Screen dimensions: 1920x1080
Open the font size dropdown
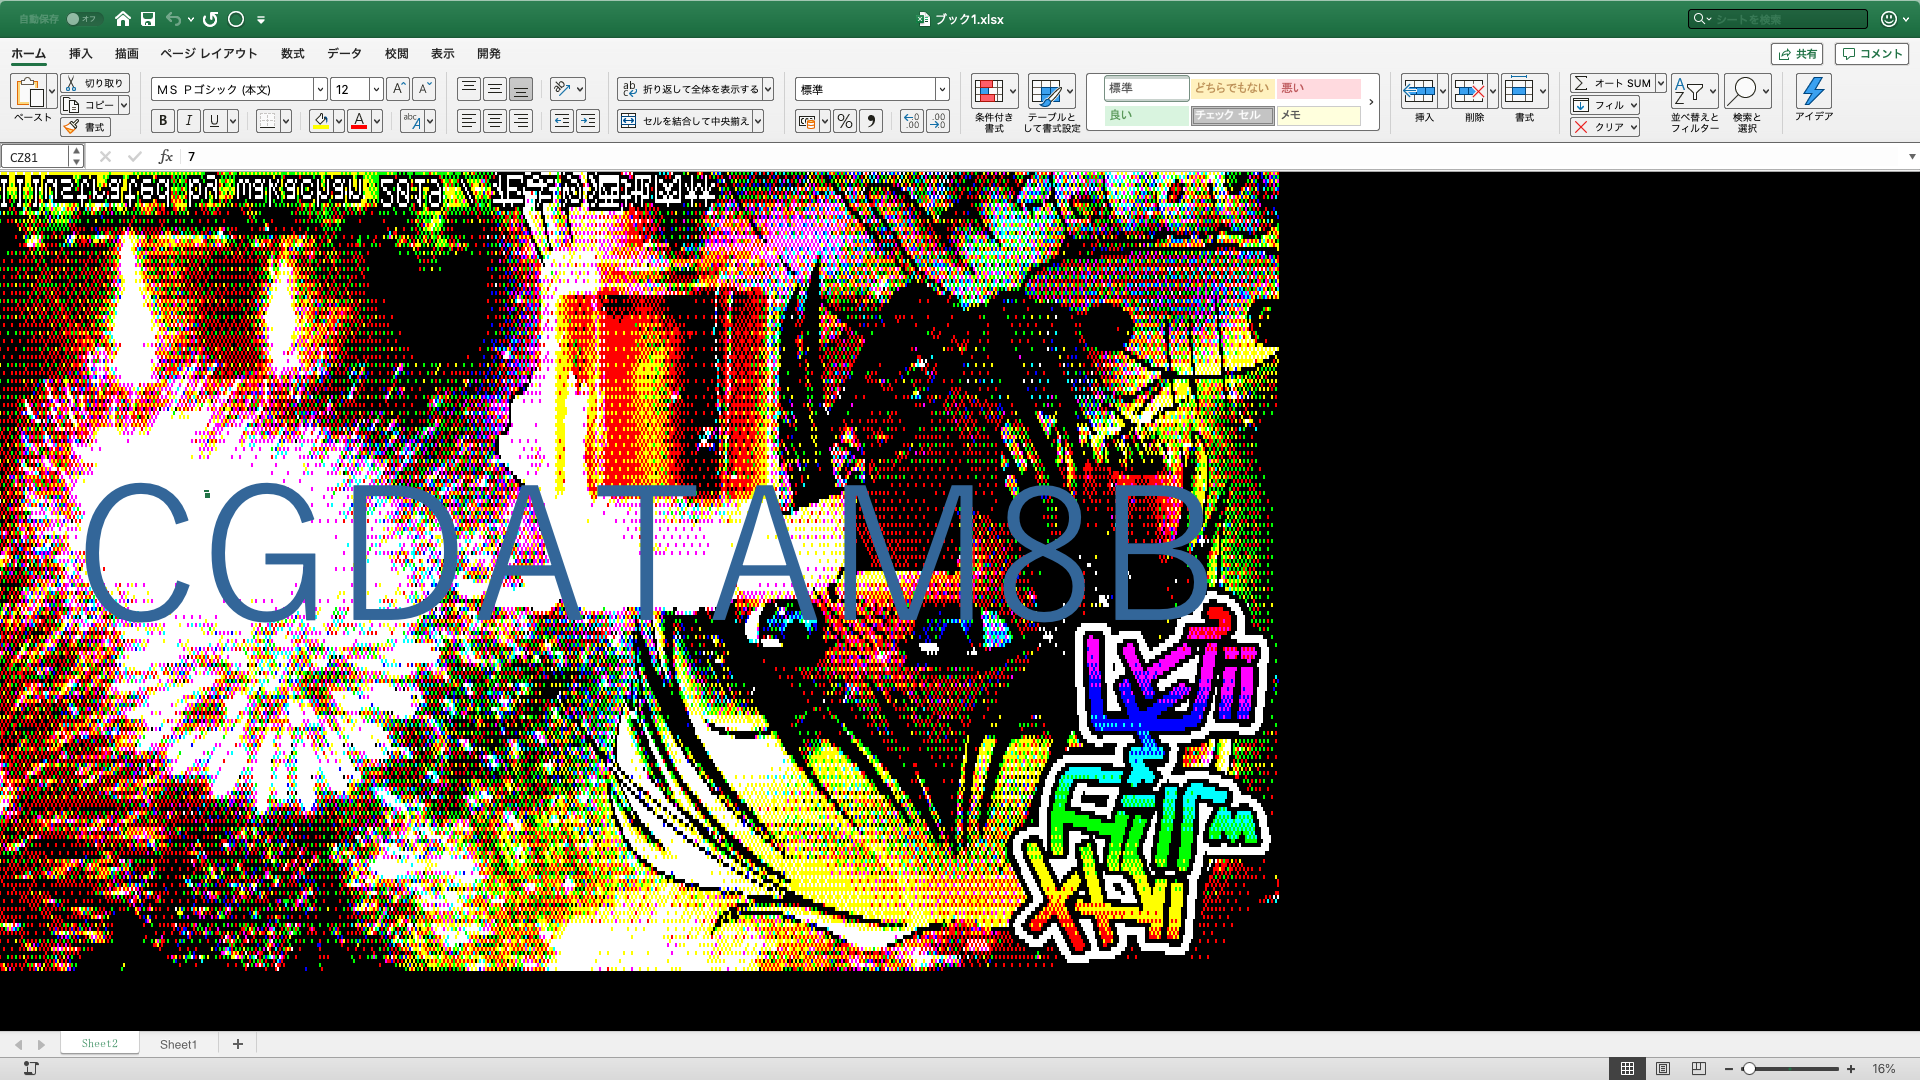(376, 89)
